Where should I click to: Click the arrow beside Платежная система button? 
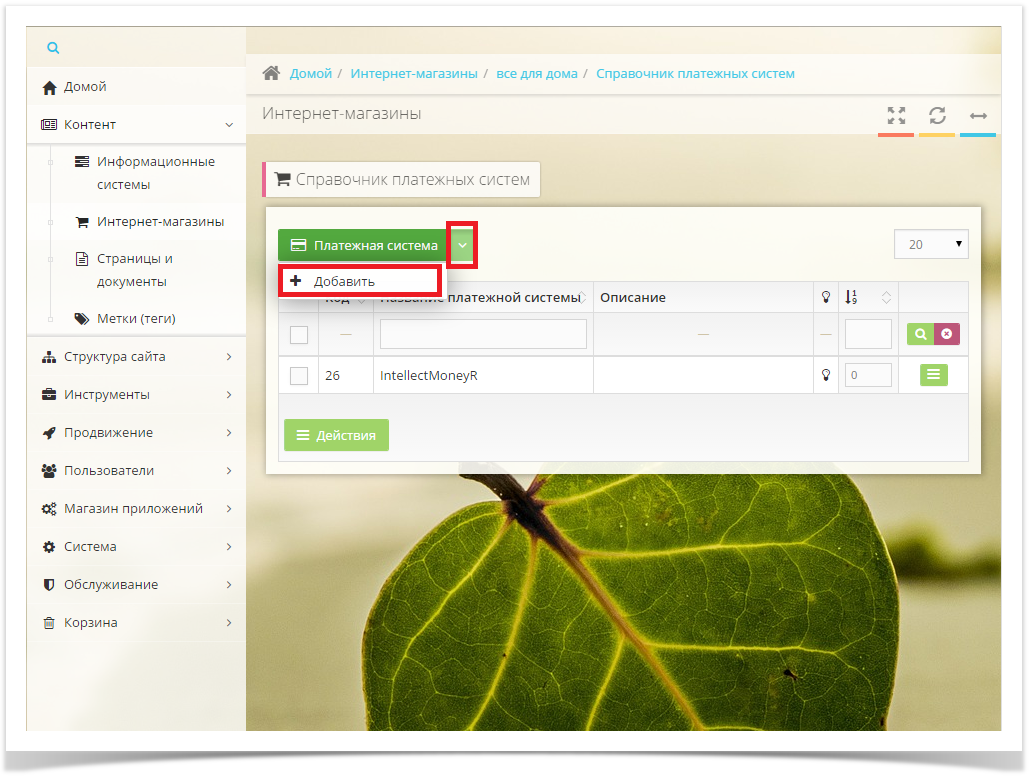(x=462, y=245)
